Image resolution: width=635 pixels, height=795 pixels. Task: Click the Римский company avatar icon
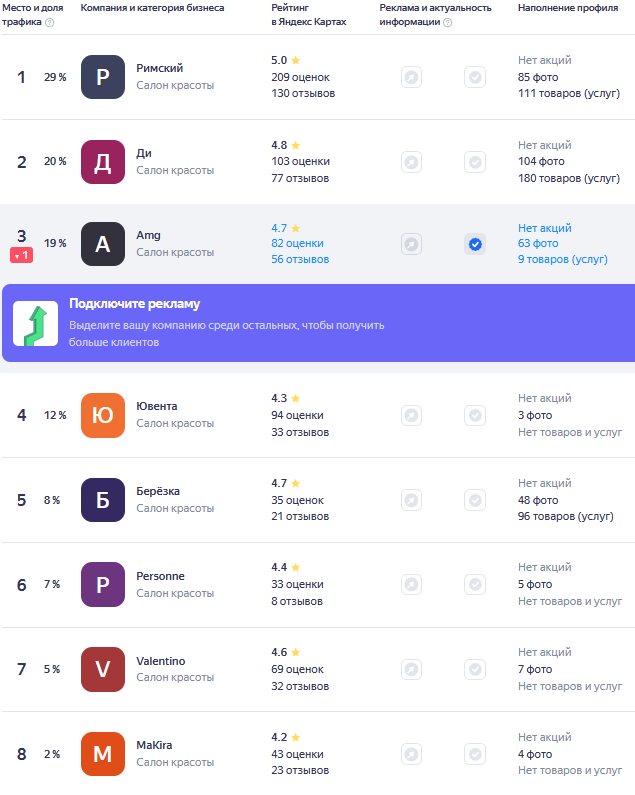(103, 77)
